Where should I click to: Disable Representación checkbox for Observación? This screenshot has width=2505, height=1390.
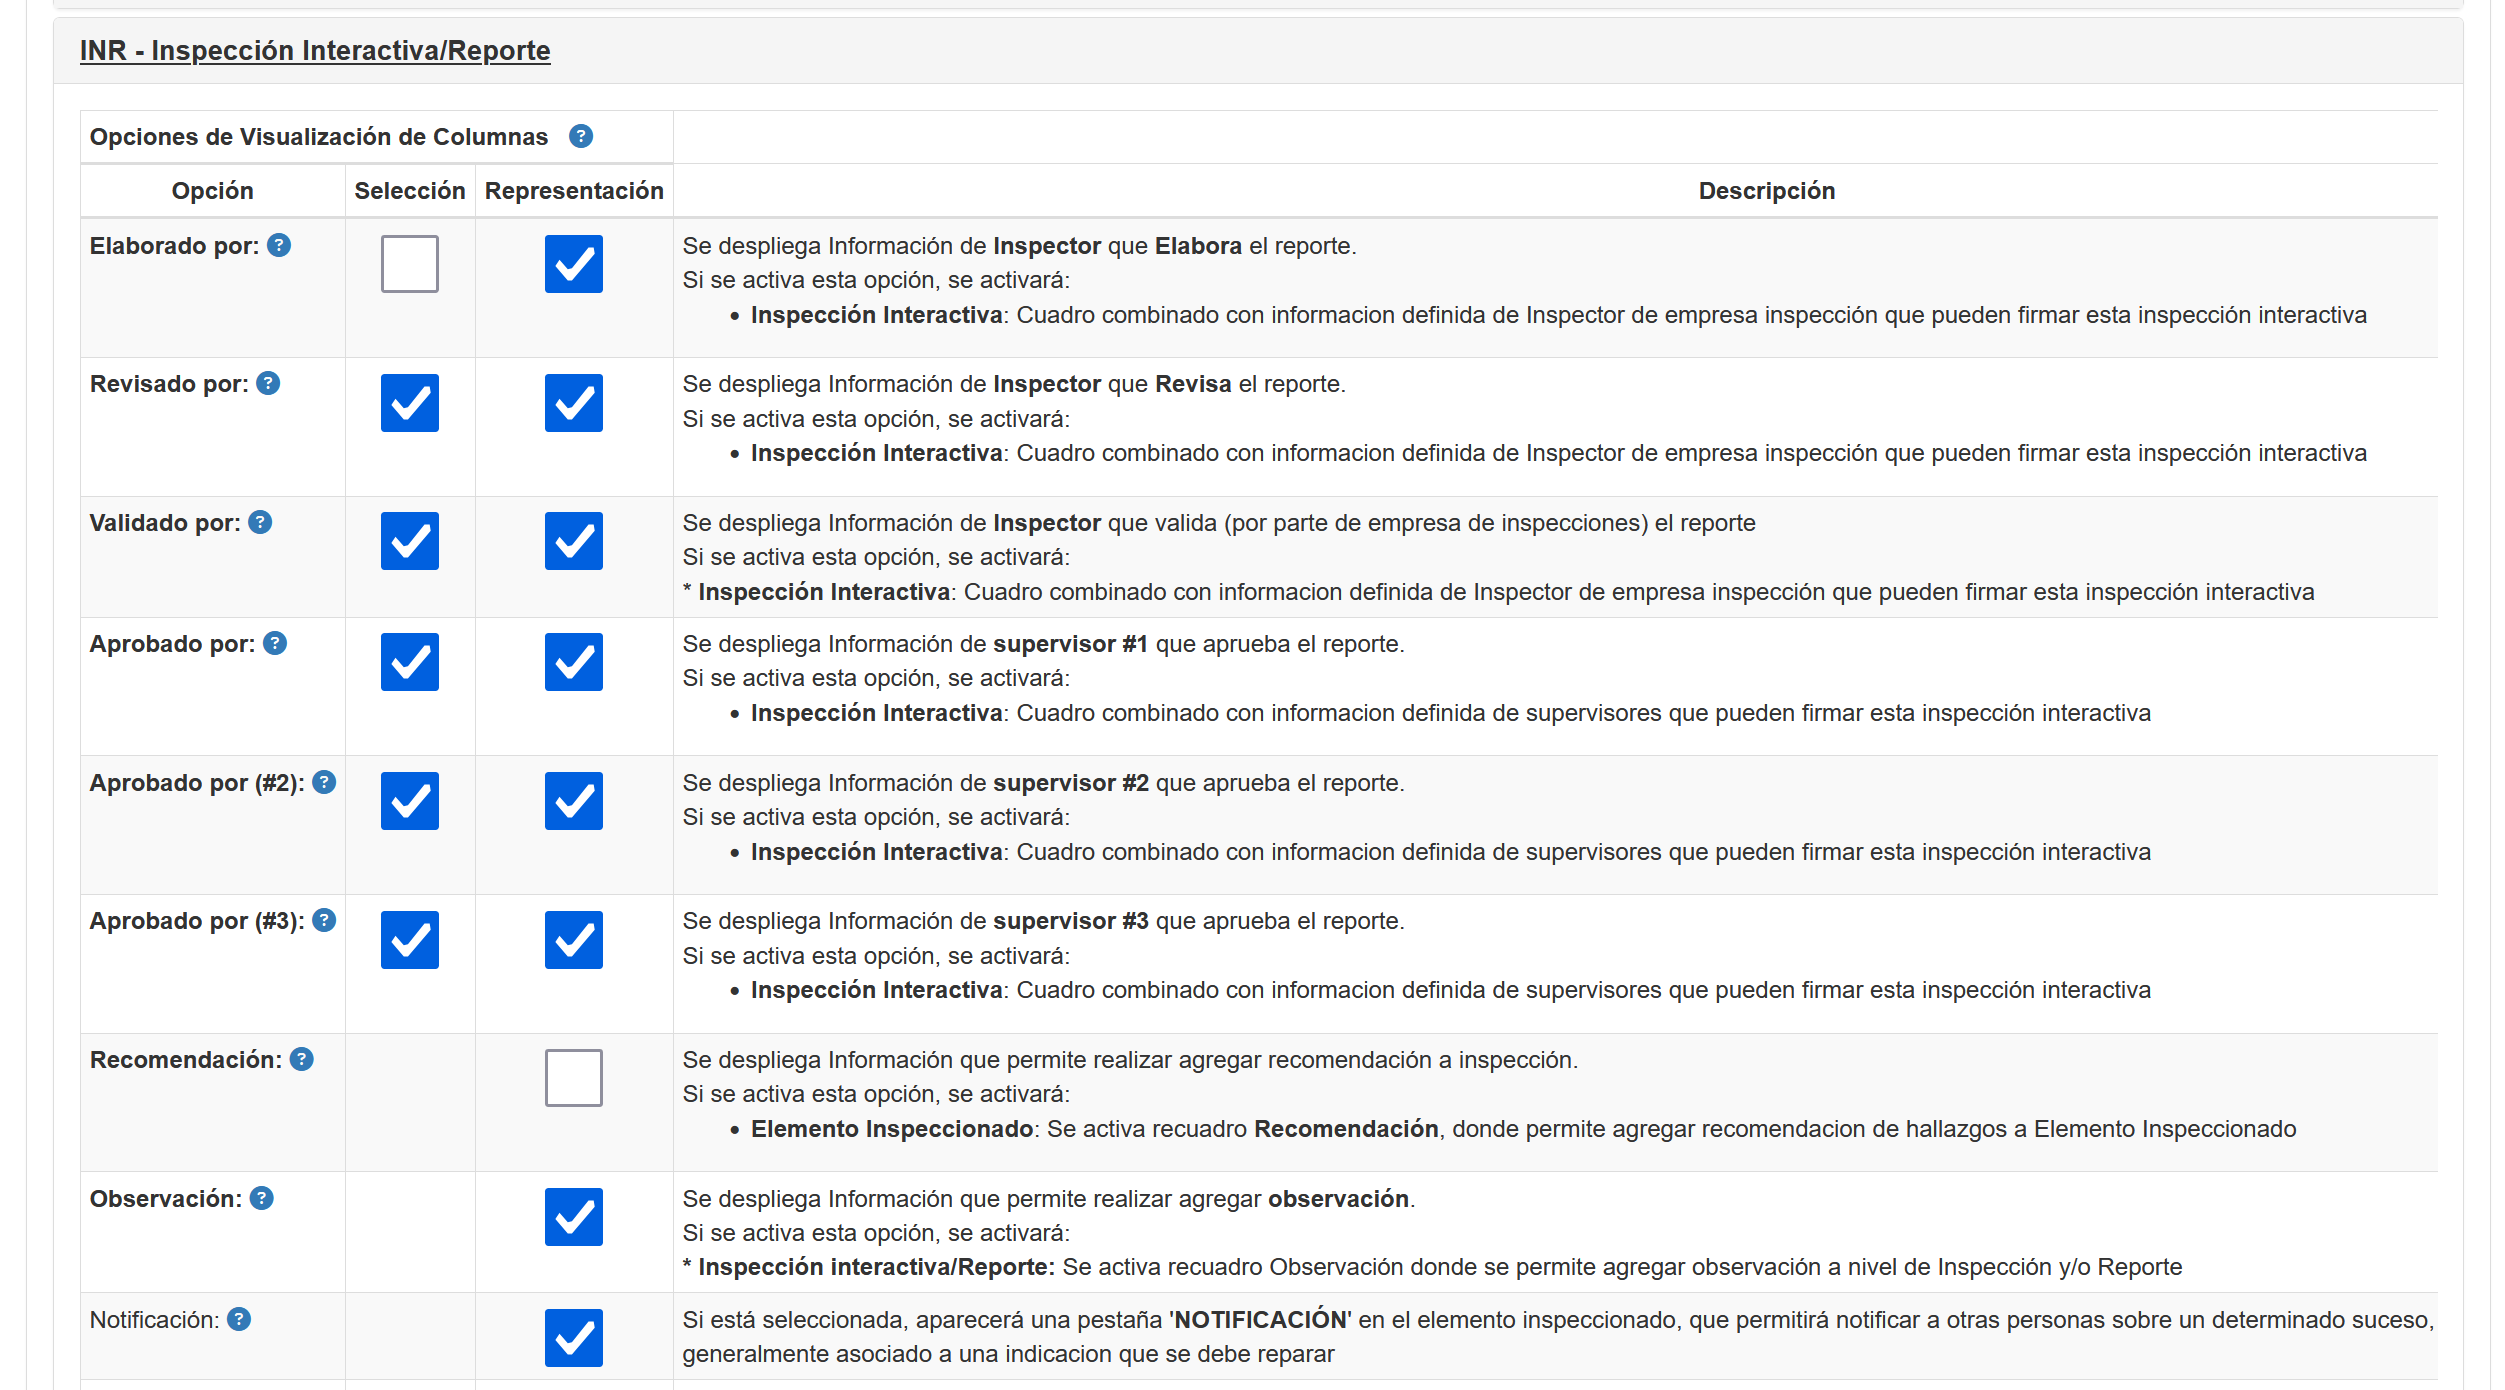pyautogui.click(x=573, y=1217)
